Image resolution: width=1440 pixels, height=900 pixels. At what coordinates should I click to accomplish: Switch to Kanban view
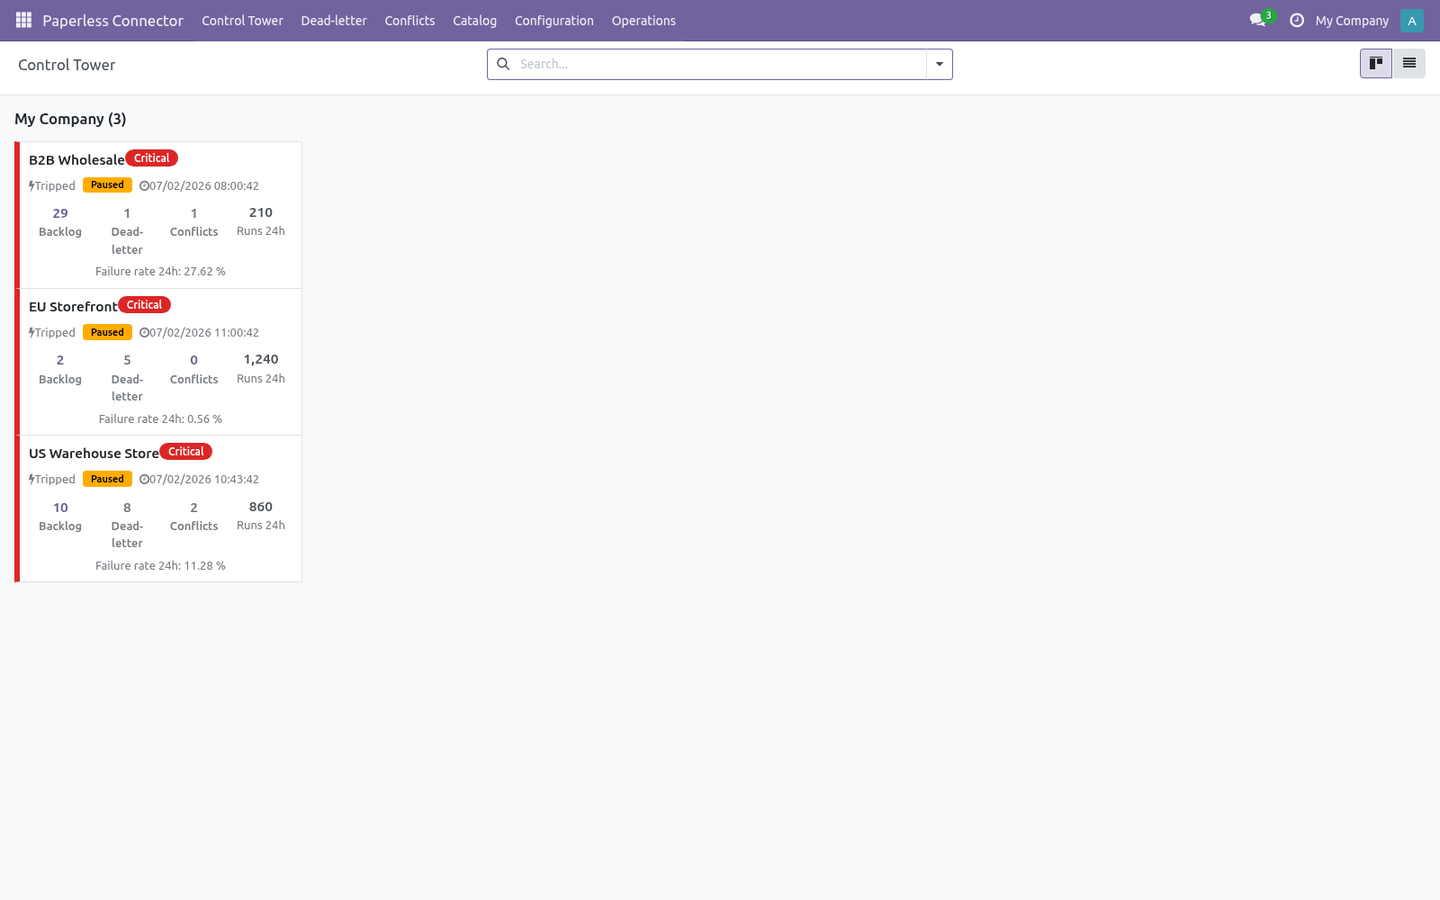1376,63
